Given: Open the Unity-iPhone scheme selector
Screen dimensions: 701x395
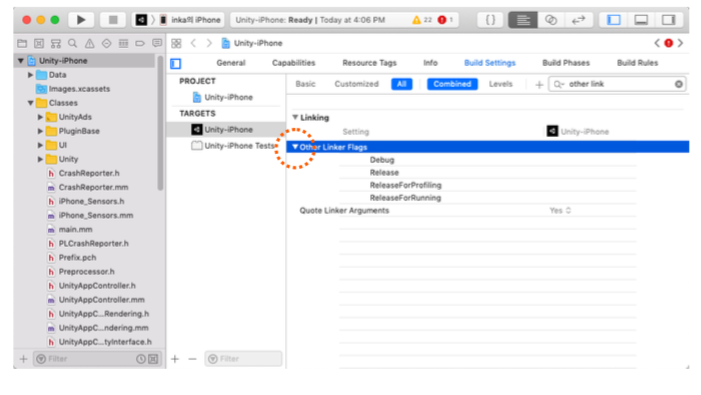Looking at the screenshot, I should (141, 20).
